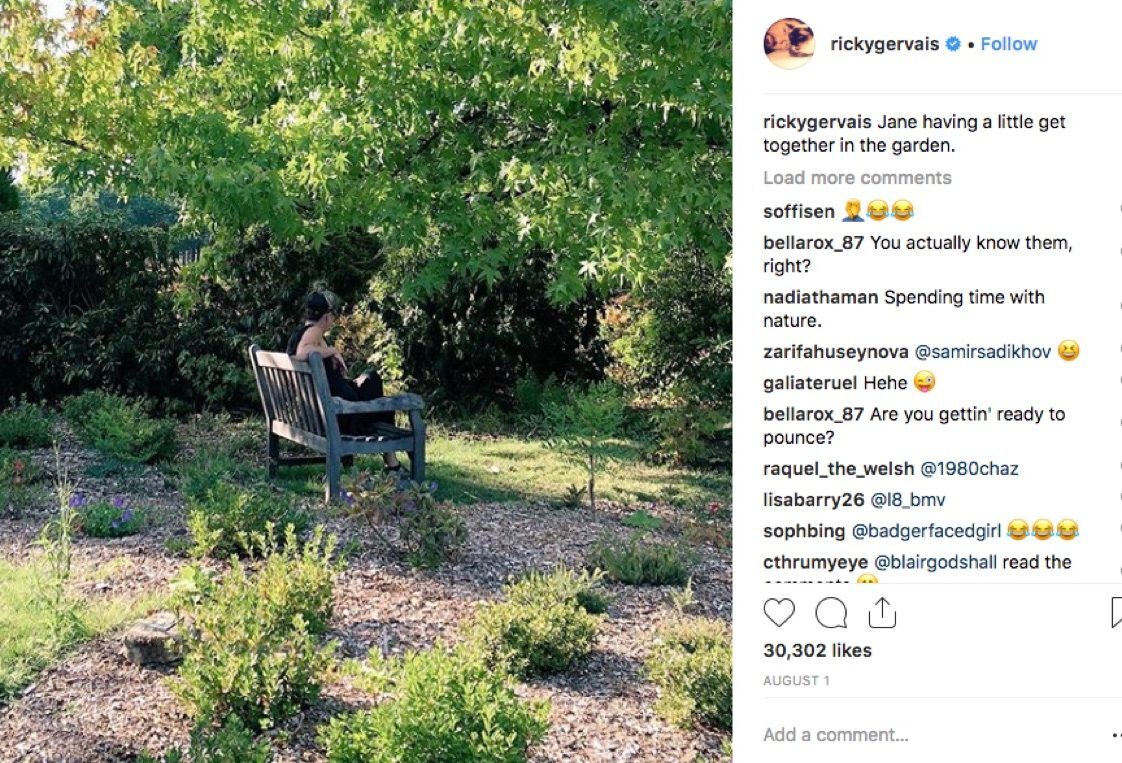
Task: Like the post using the heart icon
Action: pos(780,613)
